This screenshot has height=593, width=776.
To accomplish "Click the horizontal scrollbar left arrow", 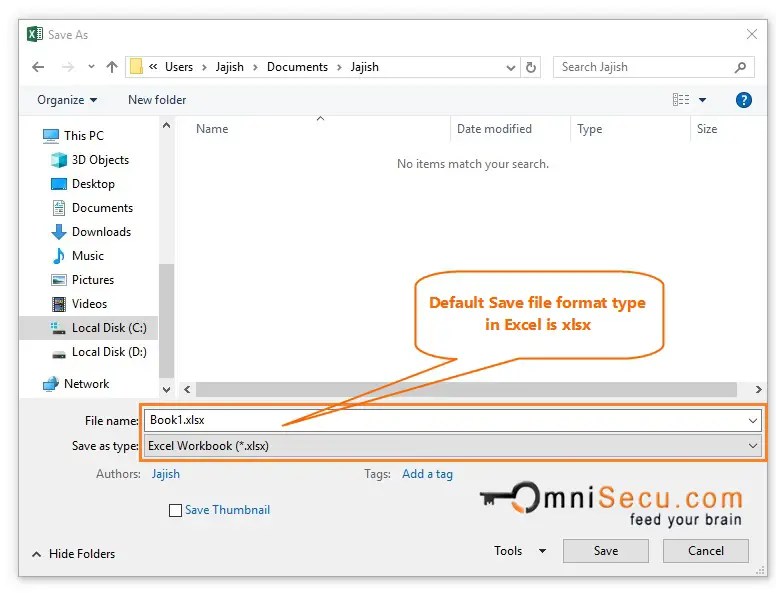I will (187, 390).
